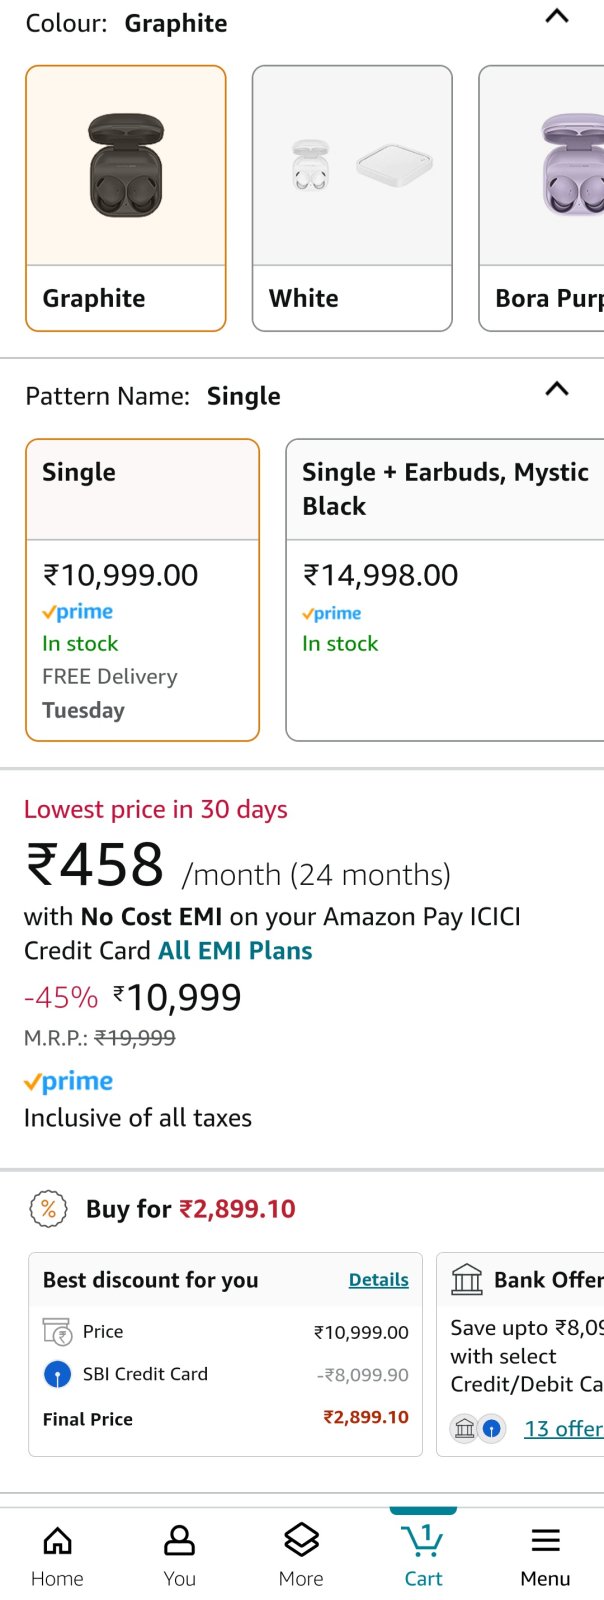The width and height of the screenshot is (604, 1600).
Task: Choose Single + Earbuds, Mystic Black option
Action: point(445,590)
